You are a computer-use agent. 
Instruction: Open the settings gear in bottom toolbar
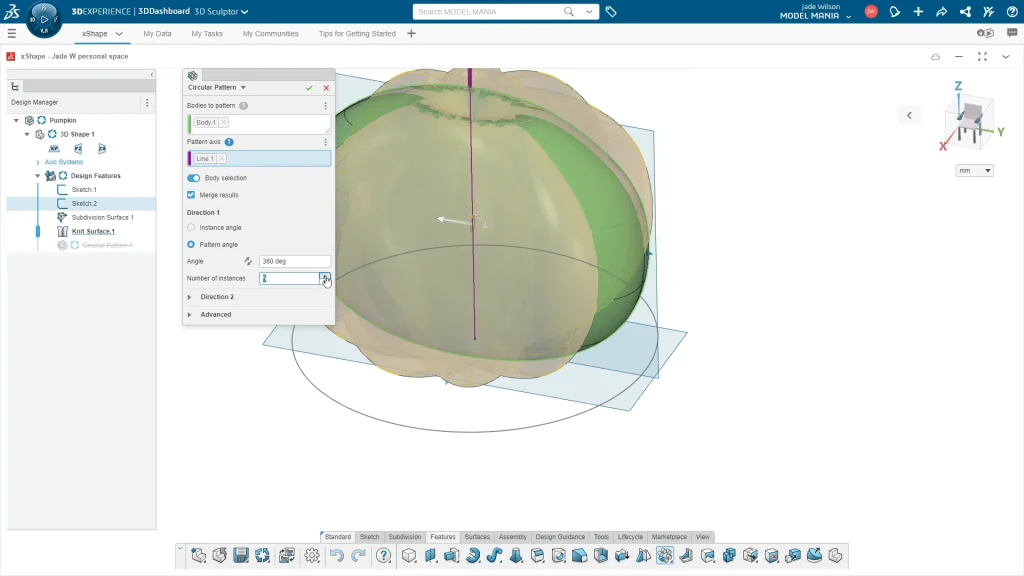click(312, 556)
